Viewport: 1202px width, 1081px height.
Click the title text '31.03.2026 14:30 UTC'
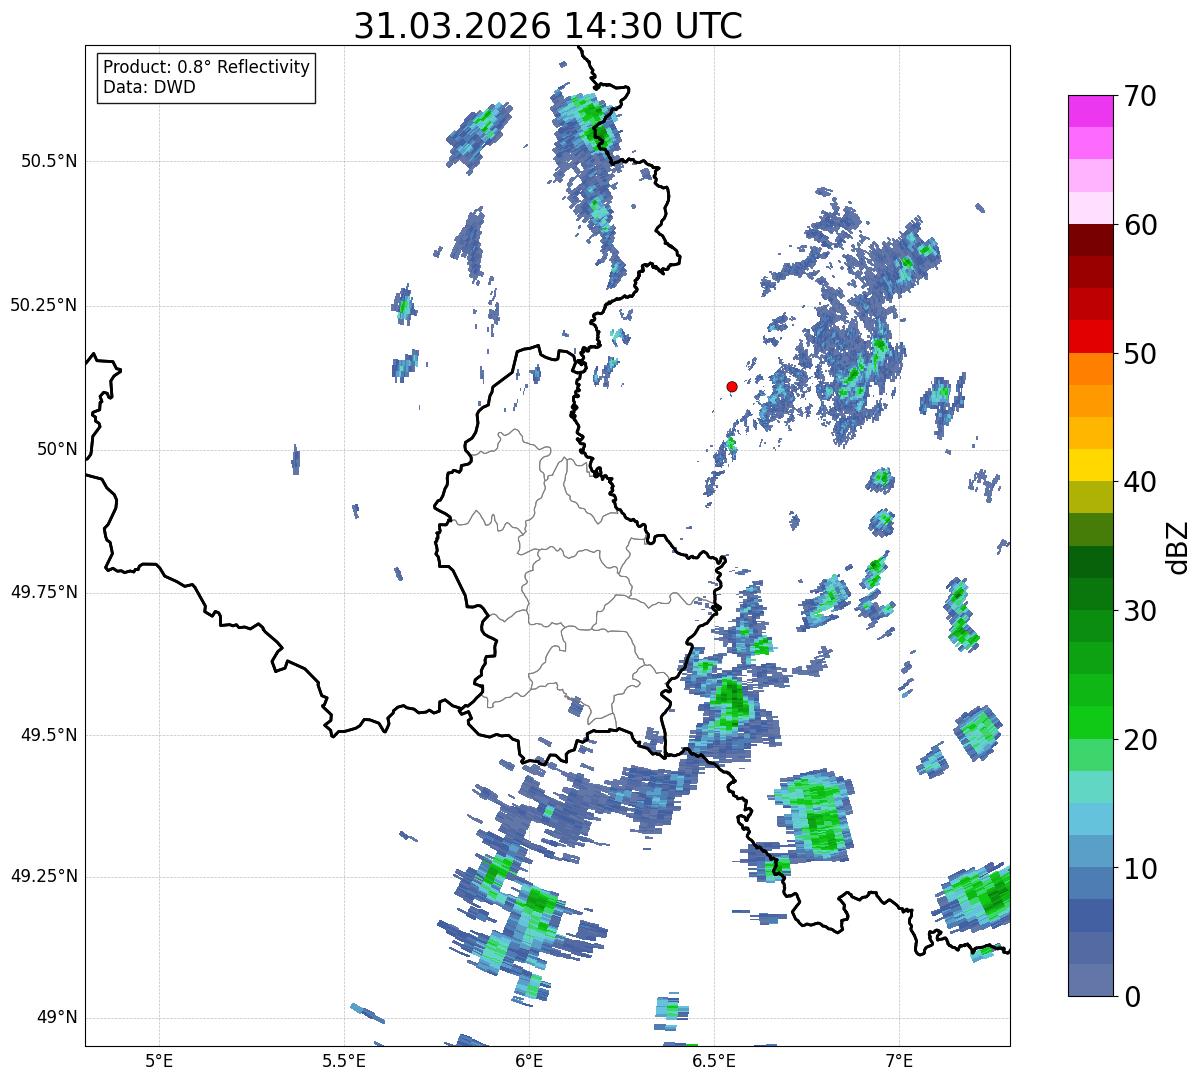coord(548,26)
